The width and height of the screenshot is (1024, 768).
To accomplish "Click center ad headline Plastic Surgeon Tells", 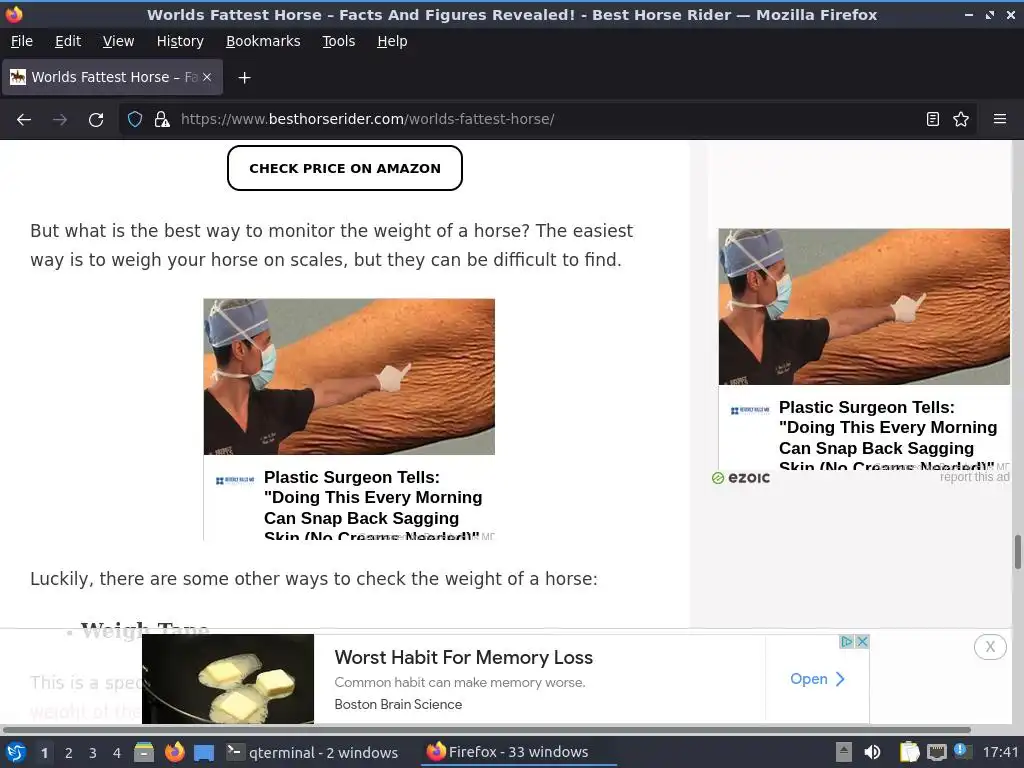I will (x=372, y=505).
